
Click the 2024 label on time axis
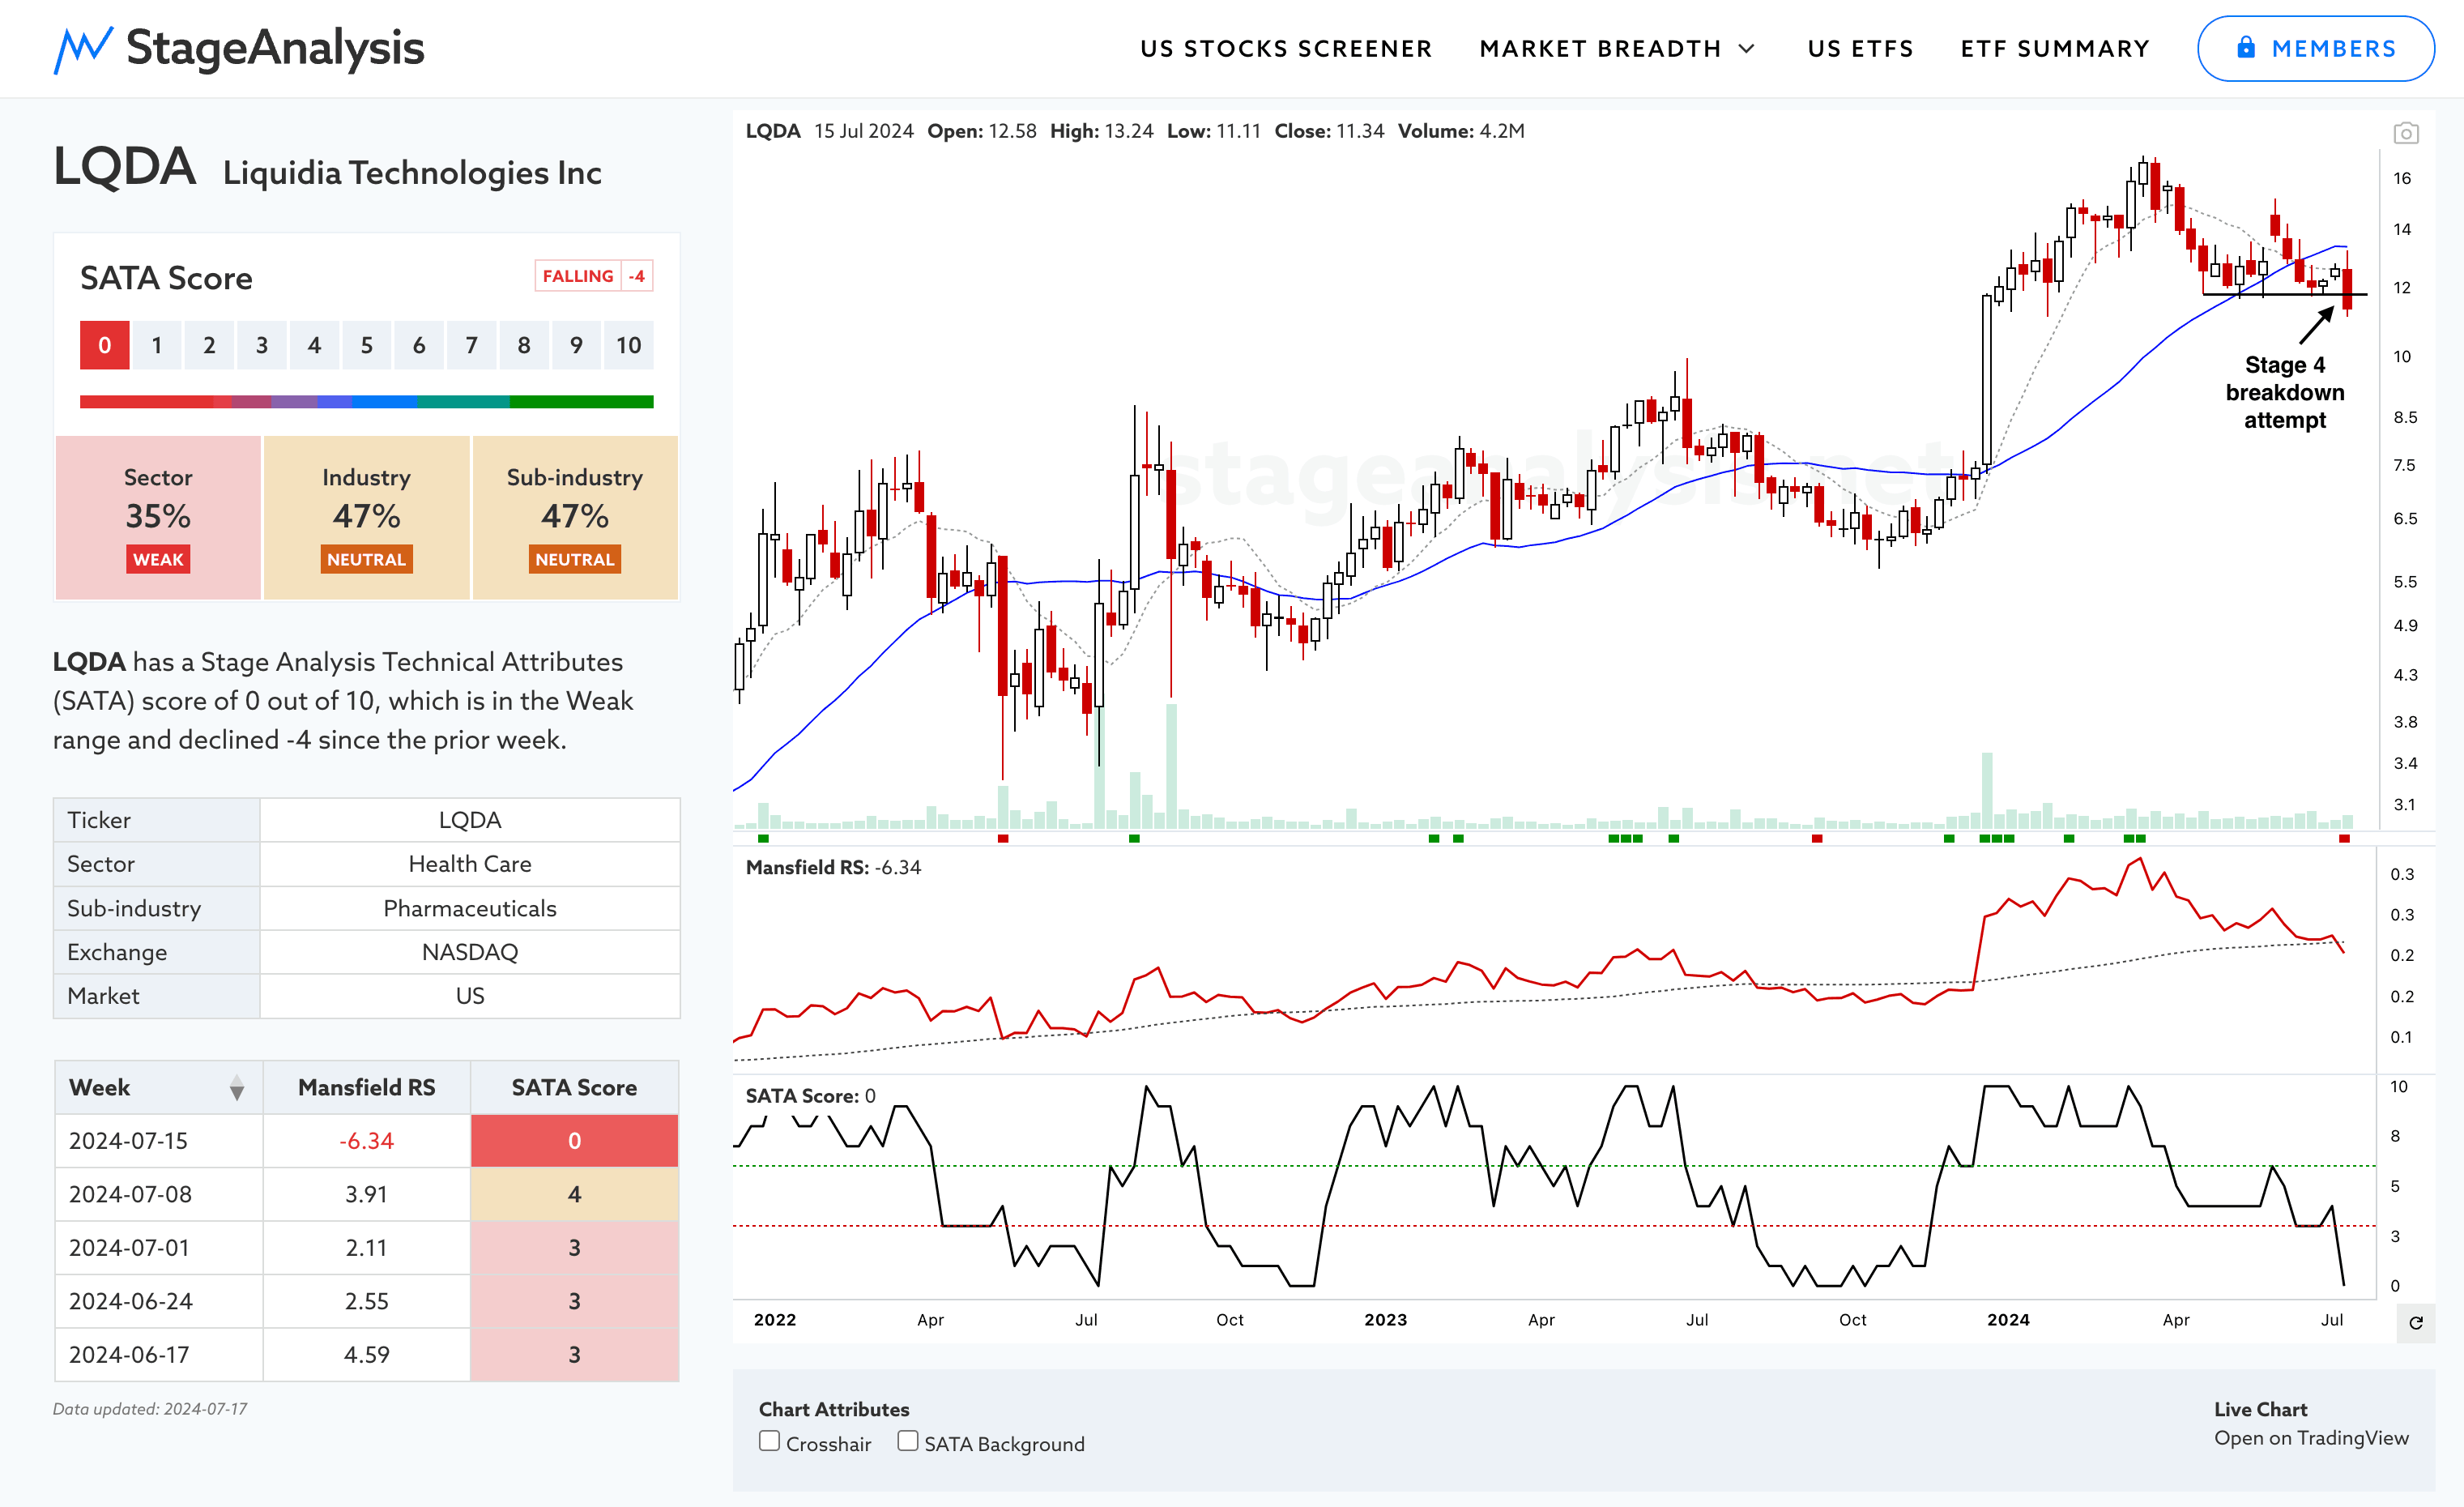pyautogui.click(x=2008, y=1320)
